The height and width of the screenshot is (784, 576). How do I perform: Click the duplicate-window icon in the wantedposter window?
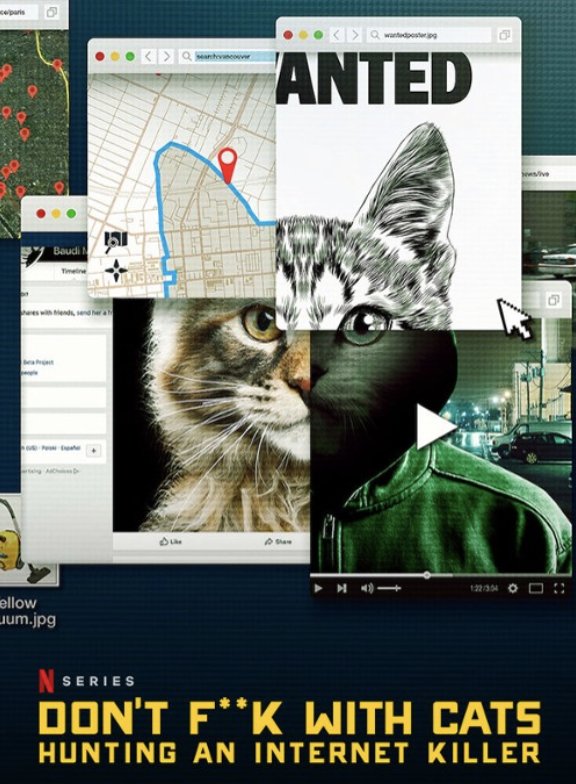[504, 35]
